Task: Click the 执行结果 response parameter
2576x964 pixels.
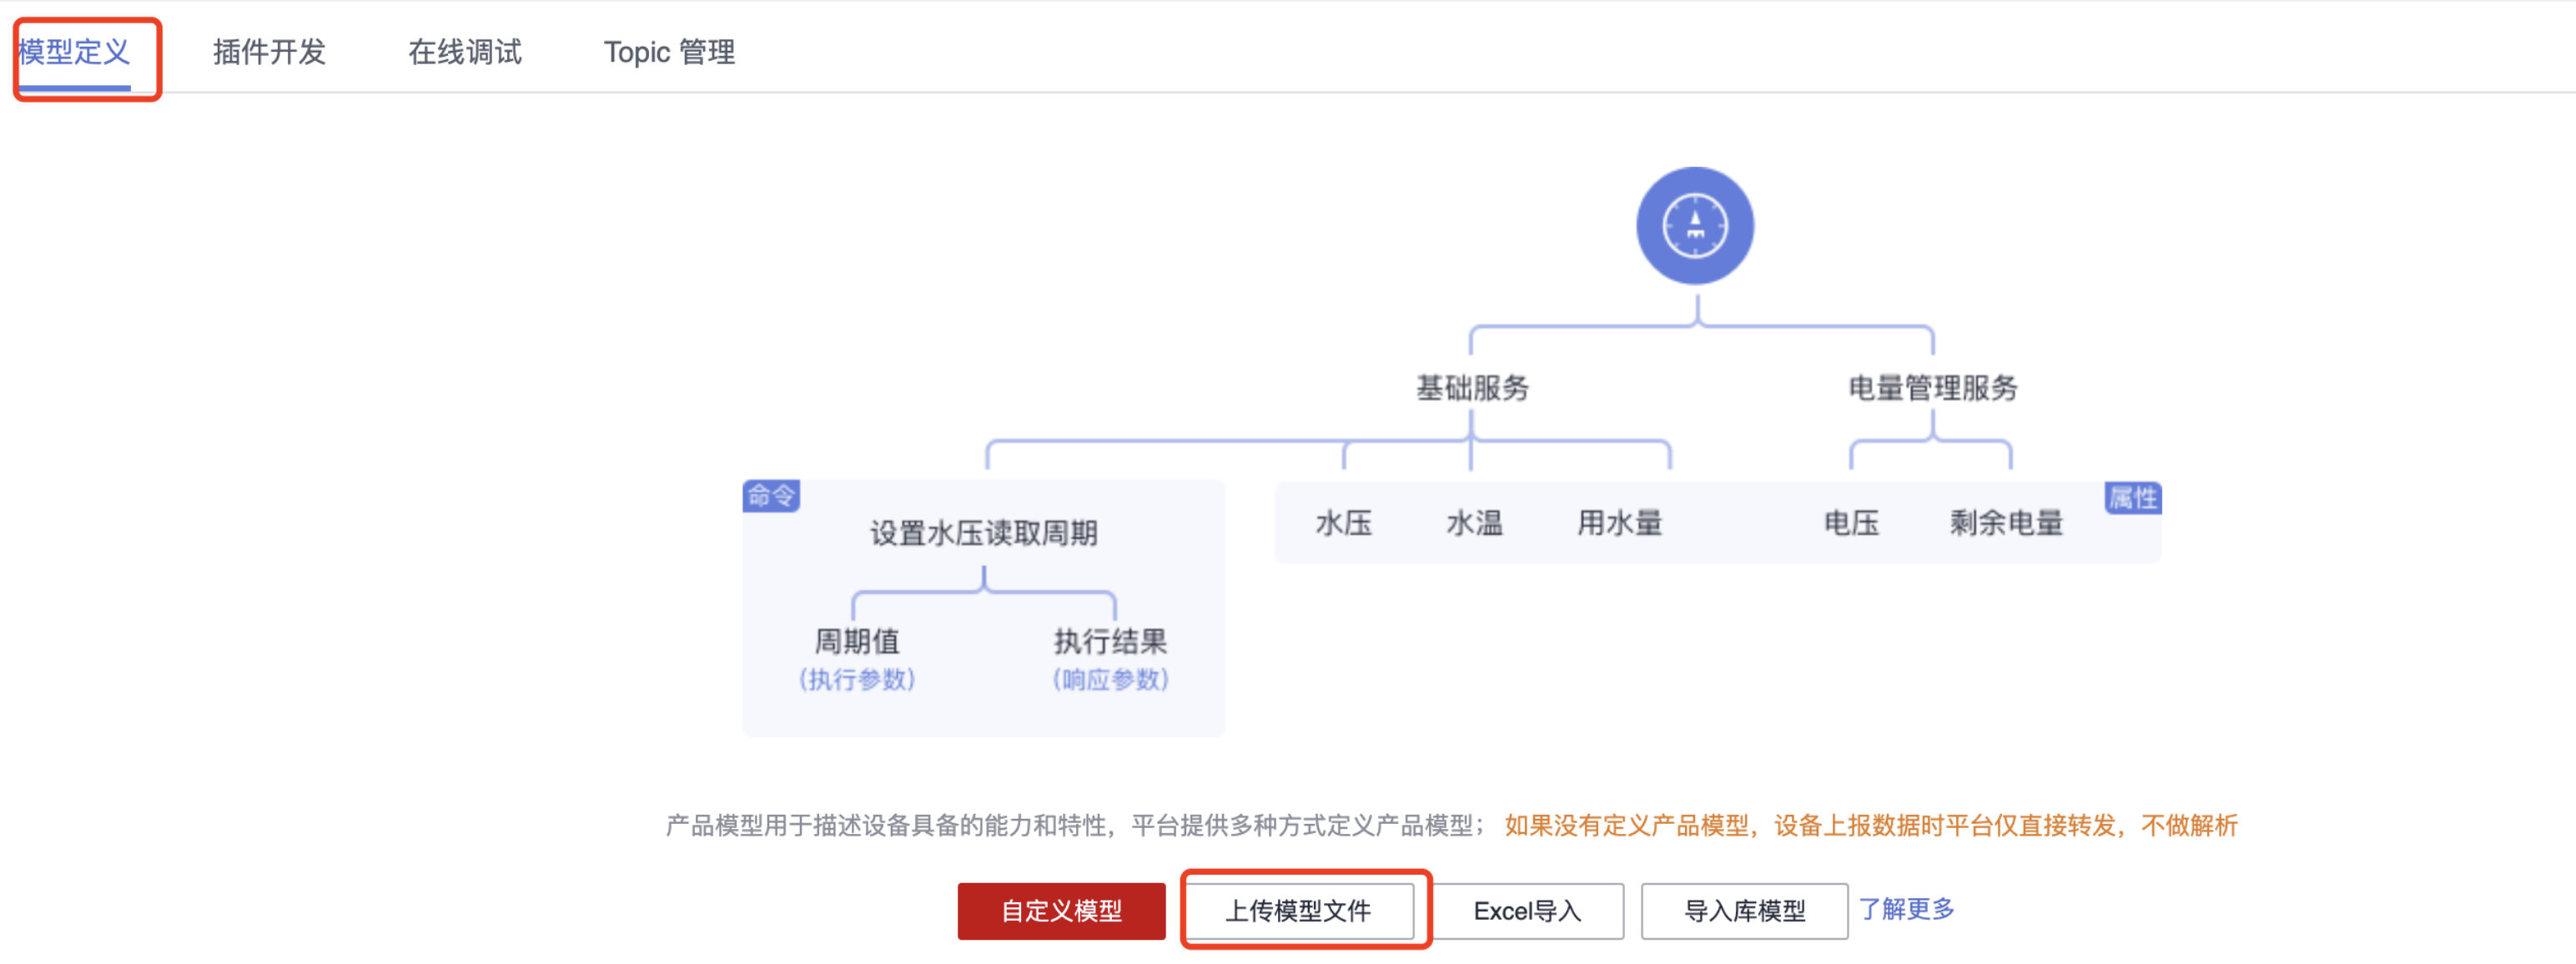Action: (x=1110, y=641)
